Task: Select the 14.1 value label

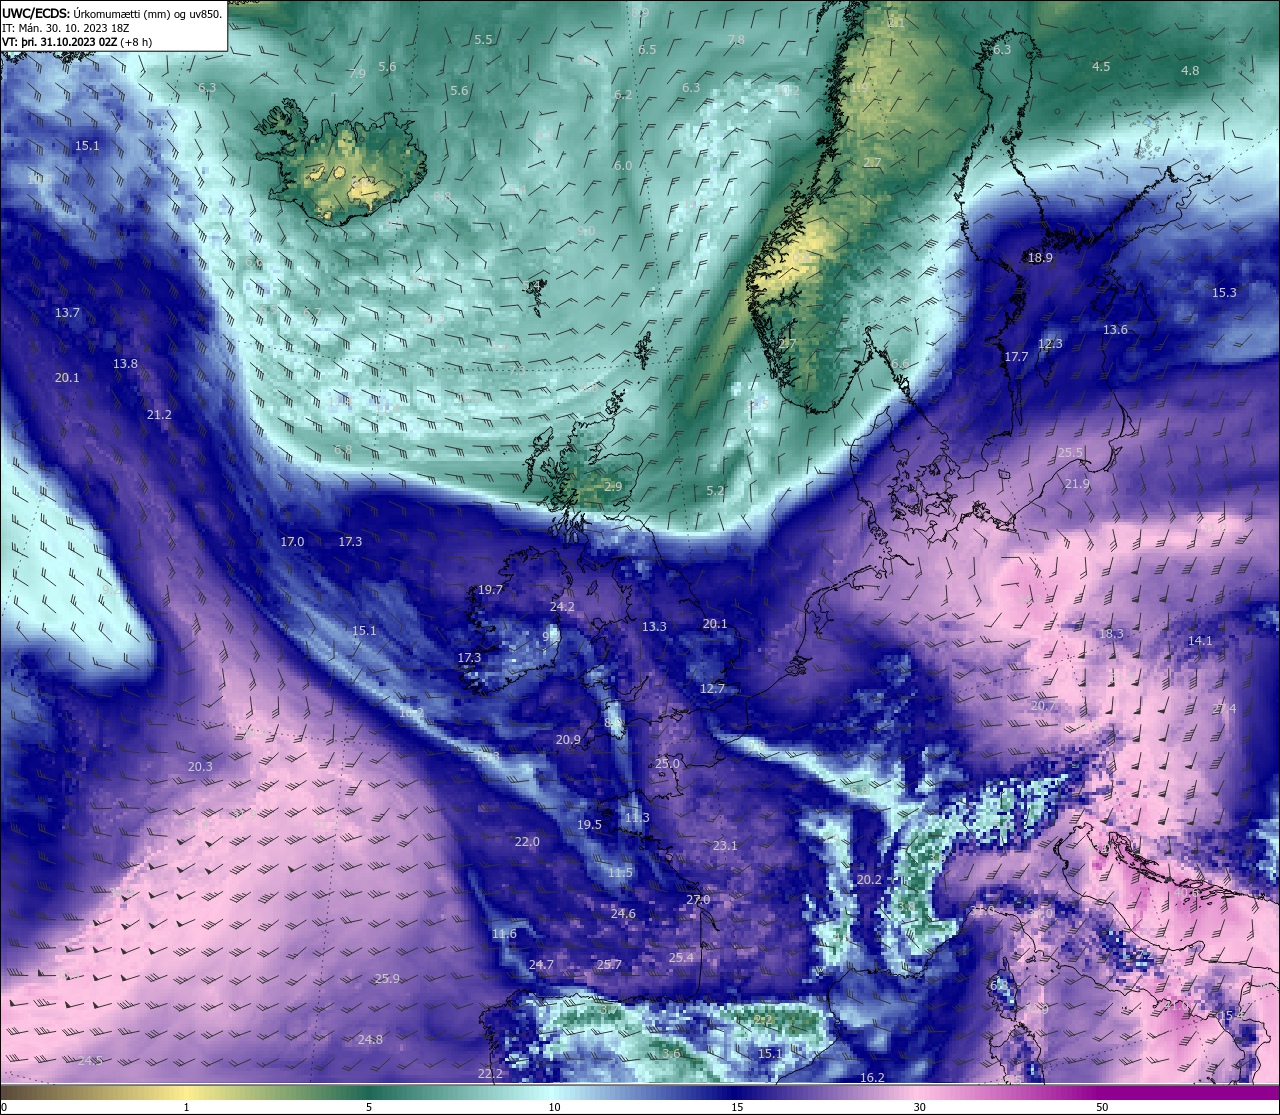Action: pos(1200,640)
